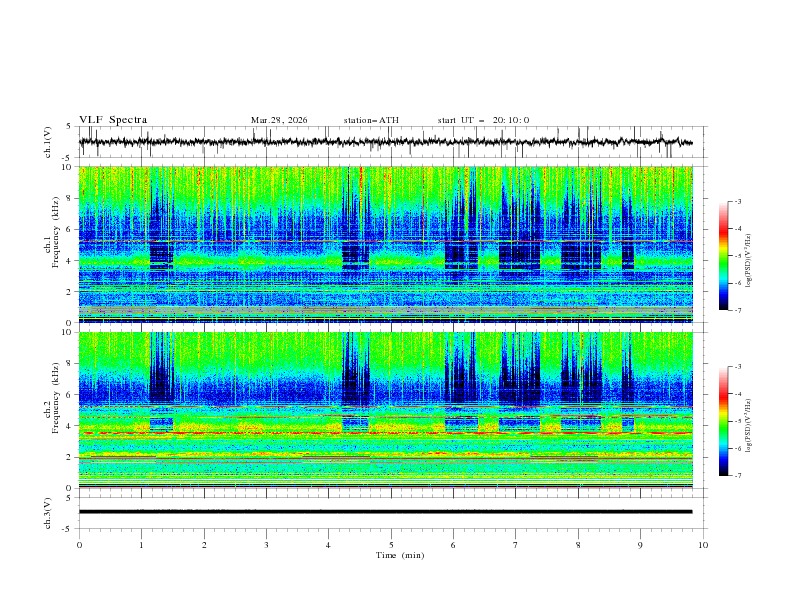Screen dimensions: 792x612
Task: Click the flat ch.3 voltage trace
Action: point(385,512)
